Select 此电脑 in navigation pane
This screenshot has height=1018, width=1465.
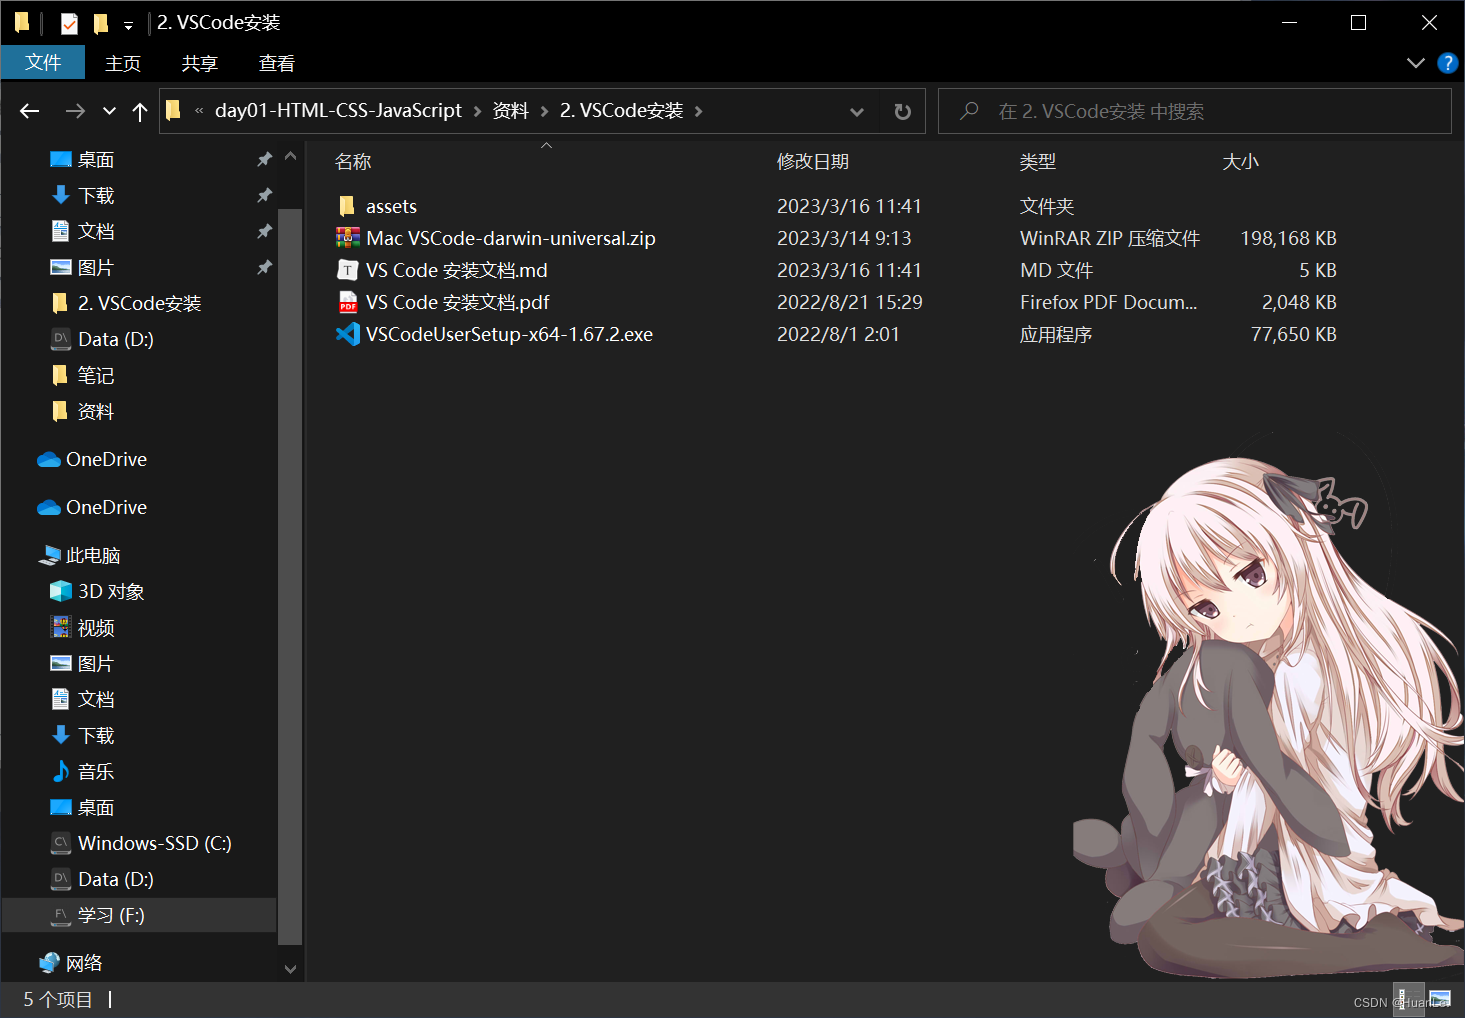(92, 555)
